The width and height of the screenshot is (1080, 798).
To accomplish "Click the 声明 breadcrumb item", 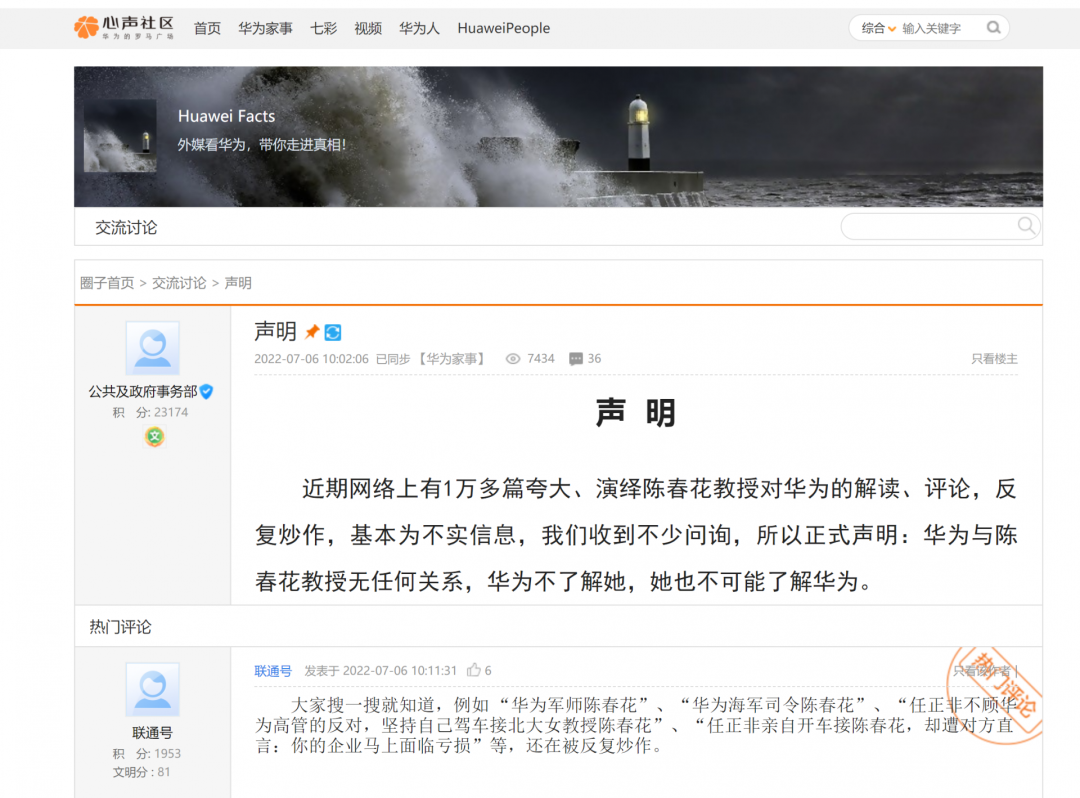I will pos(238,283).
